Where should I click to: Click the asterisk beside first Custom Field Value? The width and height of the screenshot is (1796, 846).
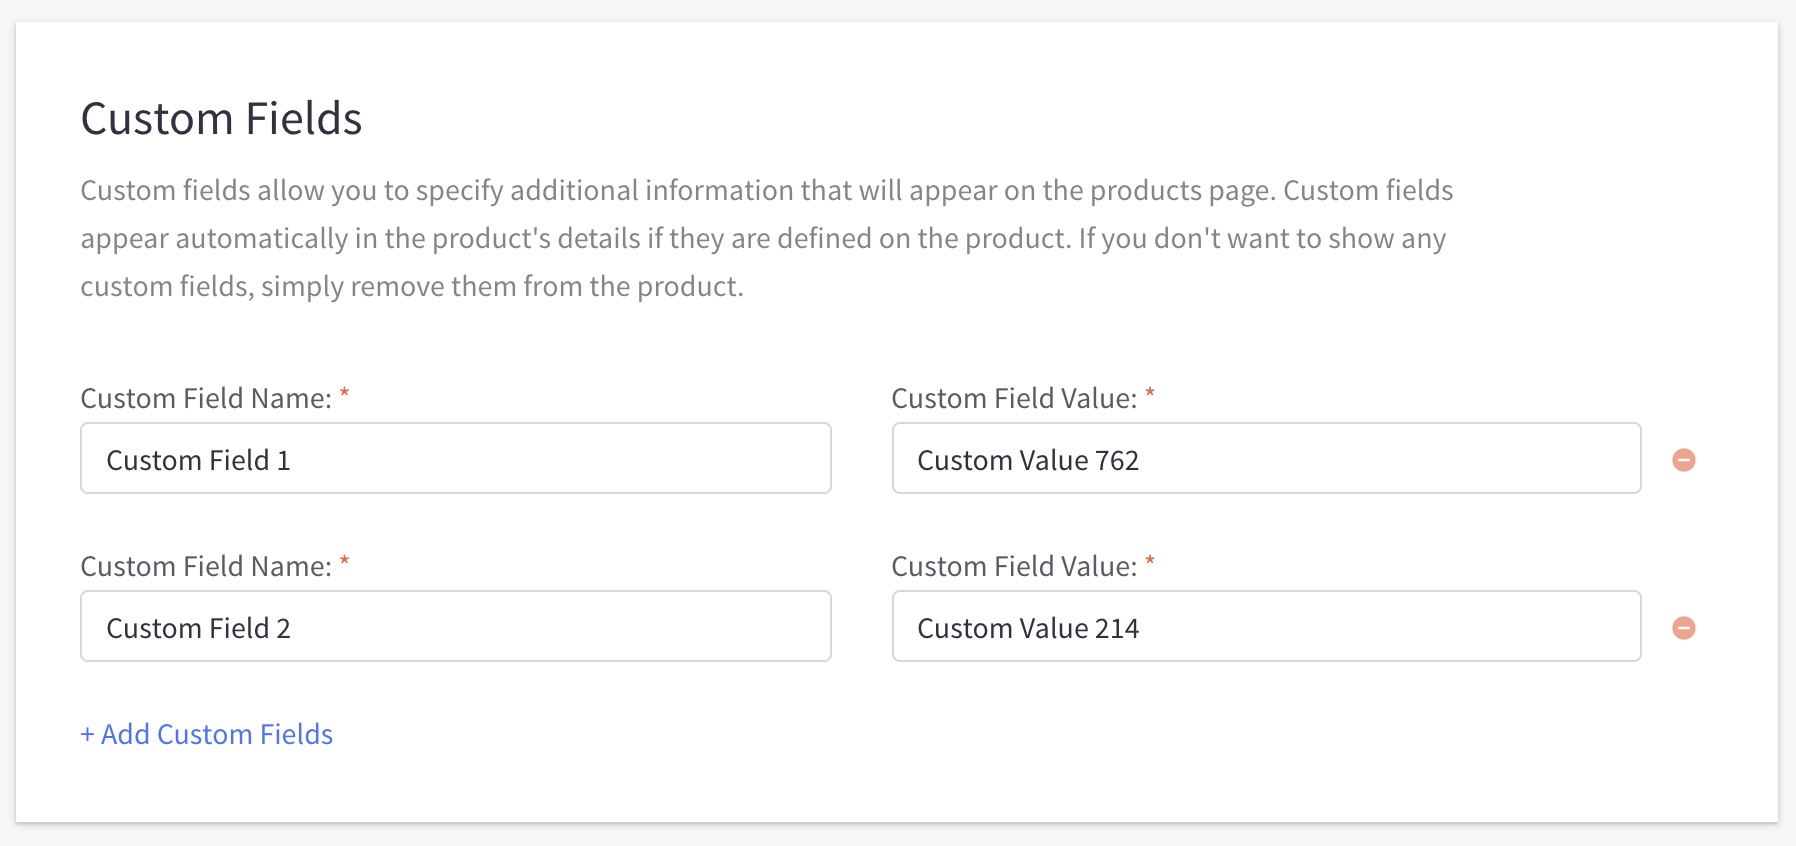pyautogui.click(x=1150, y=394)
